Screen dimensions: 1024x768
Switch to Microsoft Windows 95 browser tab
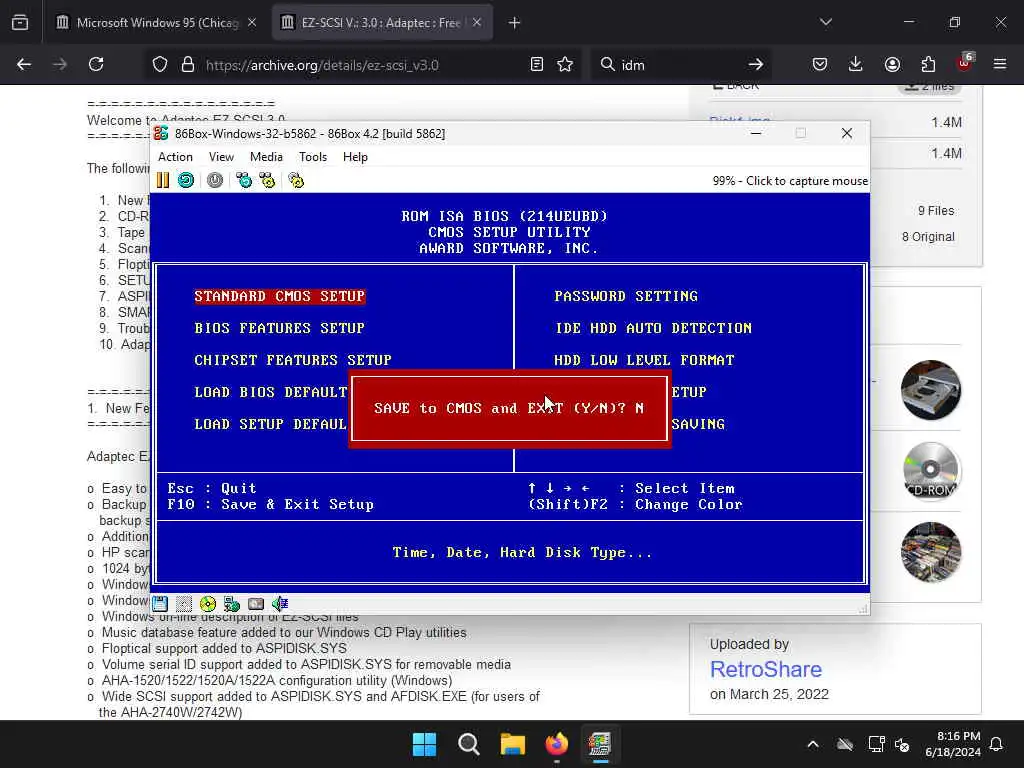click(157, 23)
